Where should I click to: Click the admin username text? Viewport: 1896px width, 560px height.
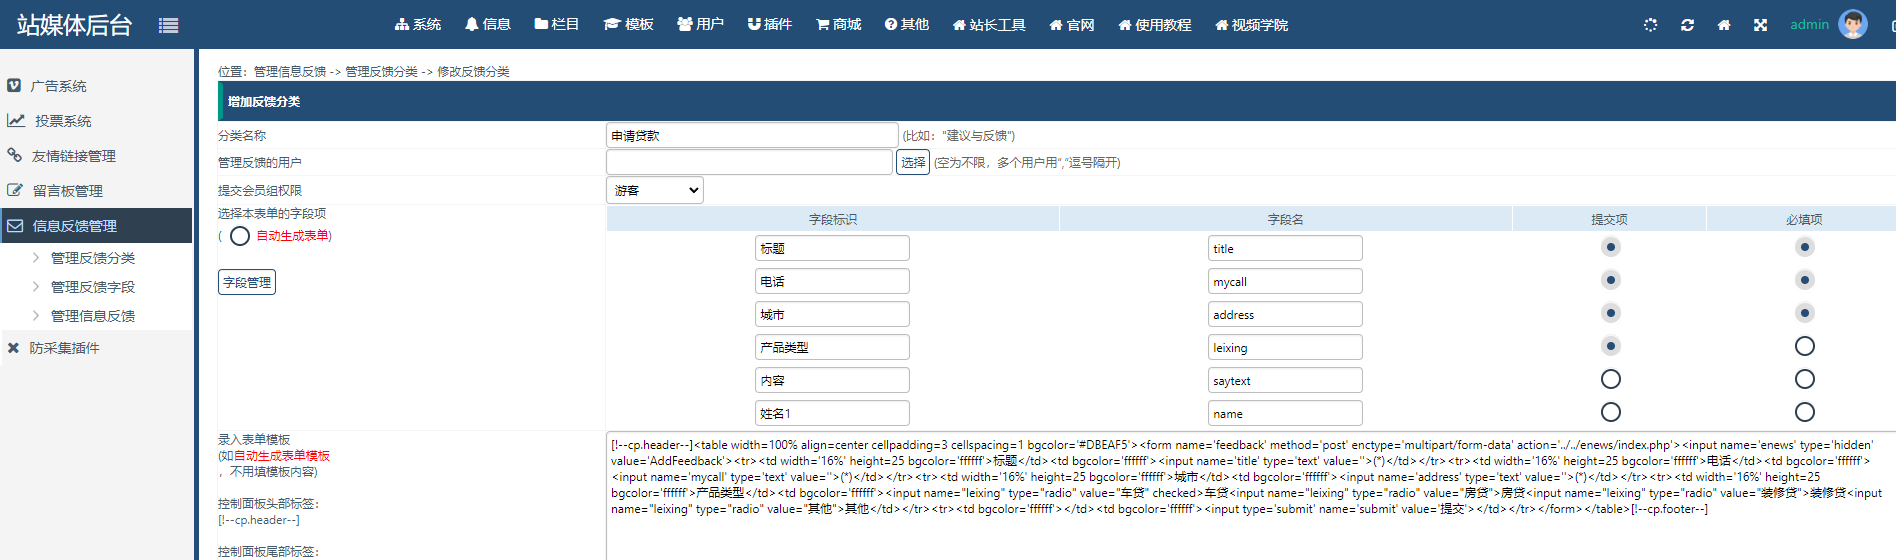1809,25
